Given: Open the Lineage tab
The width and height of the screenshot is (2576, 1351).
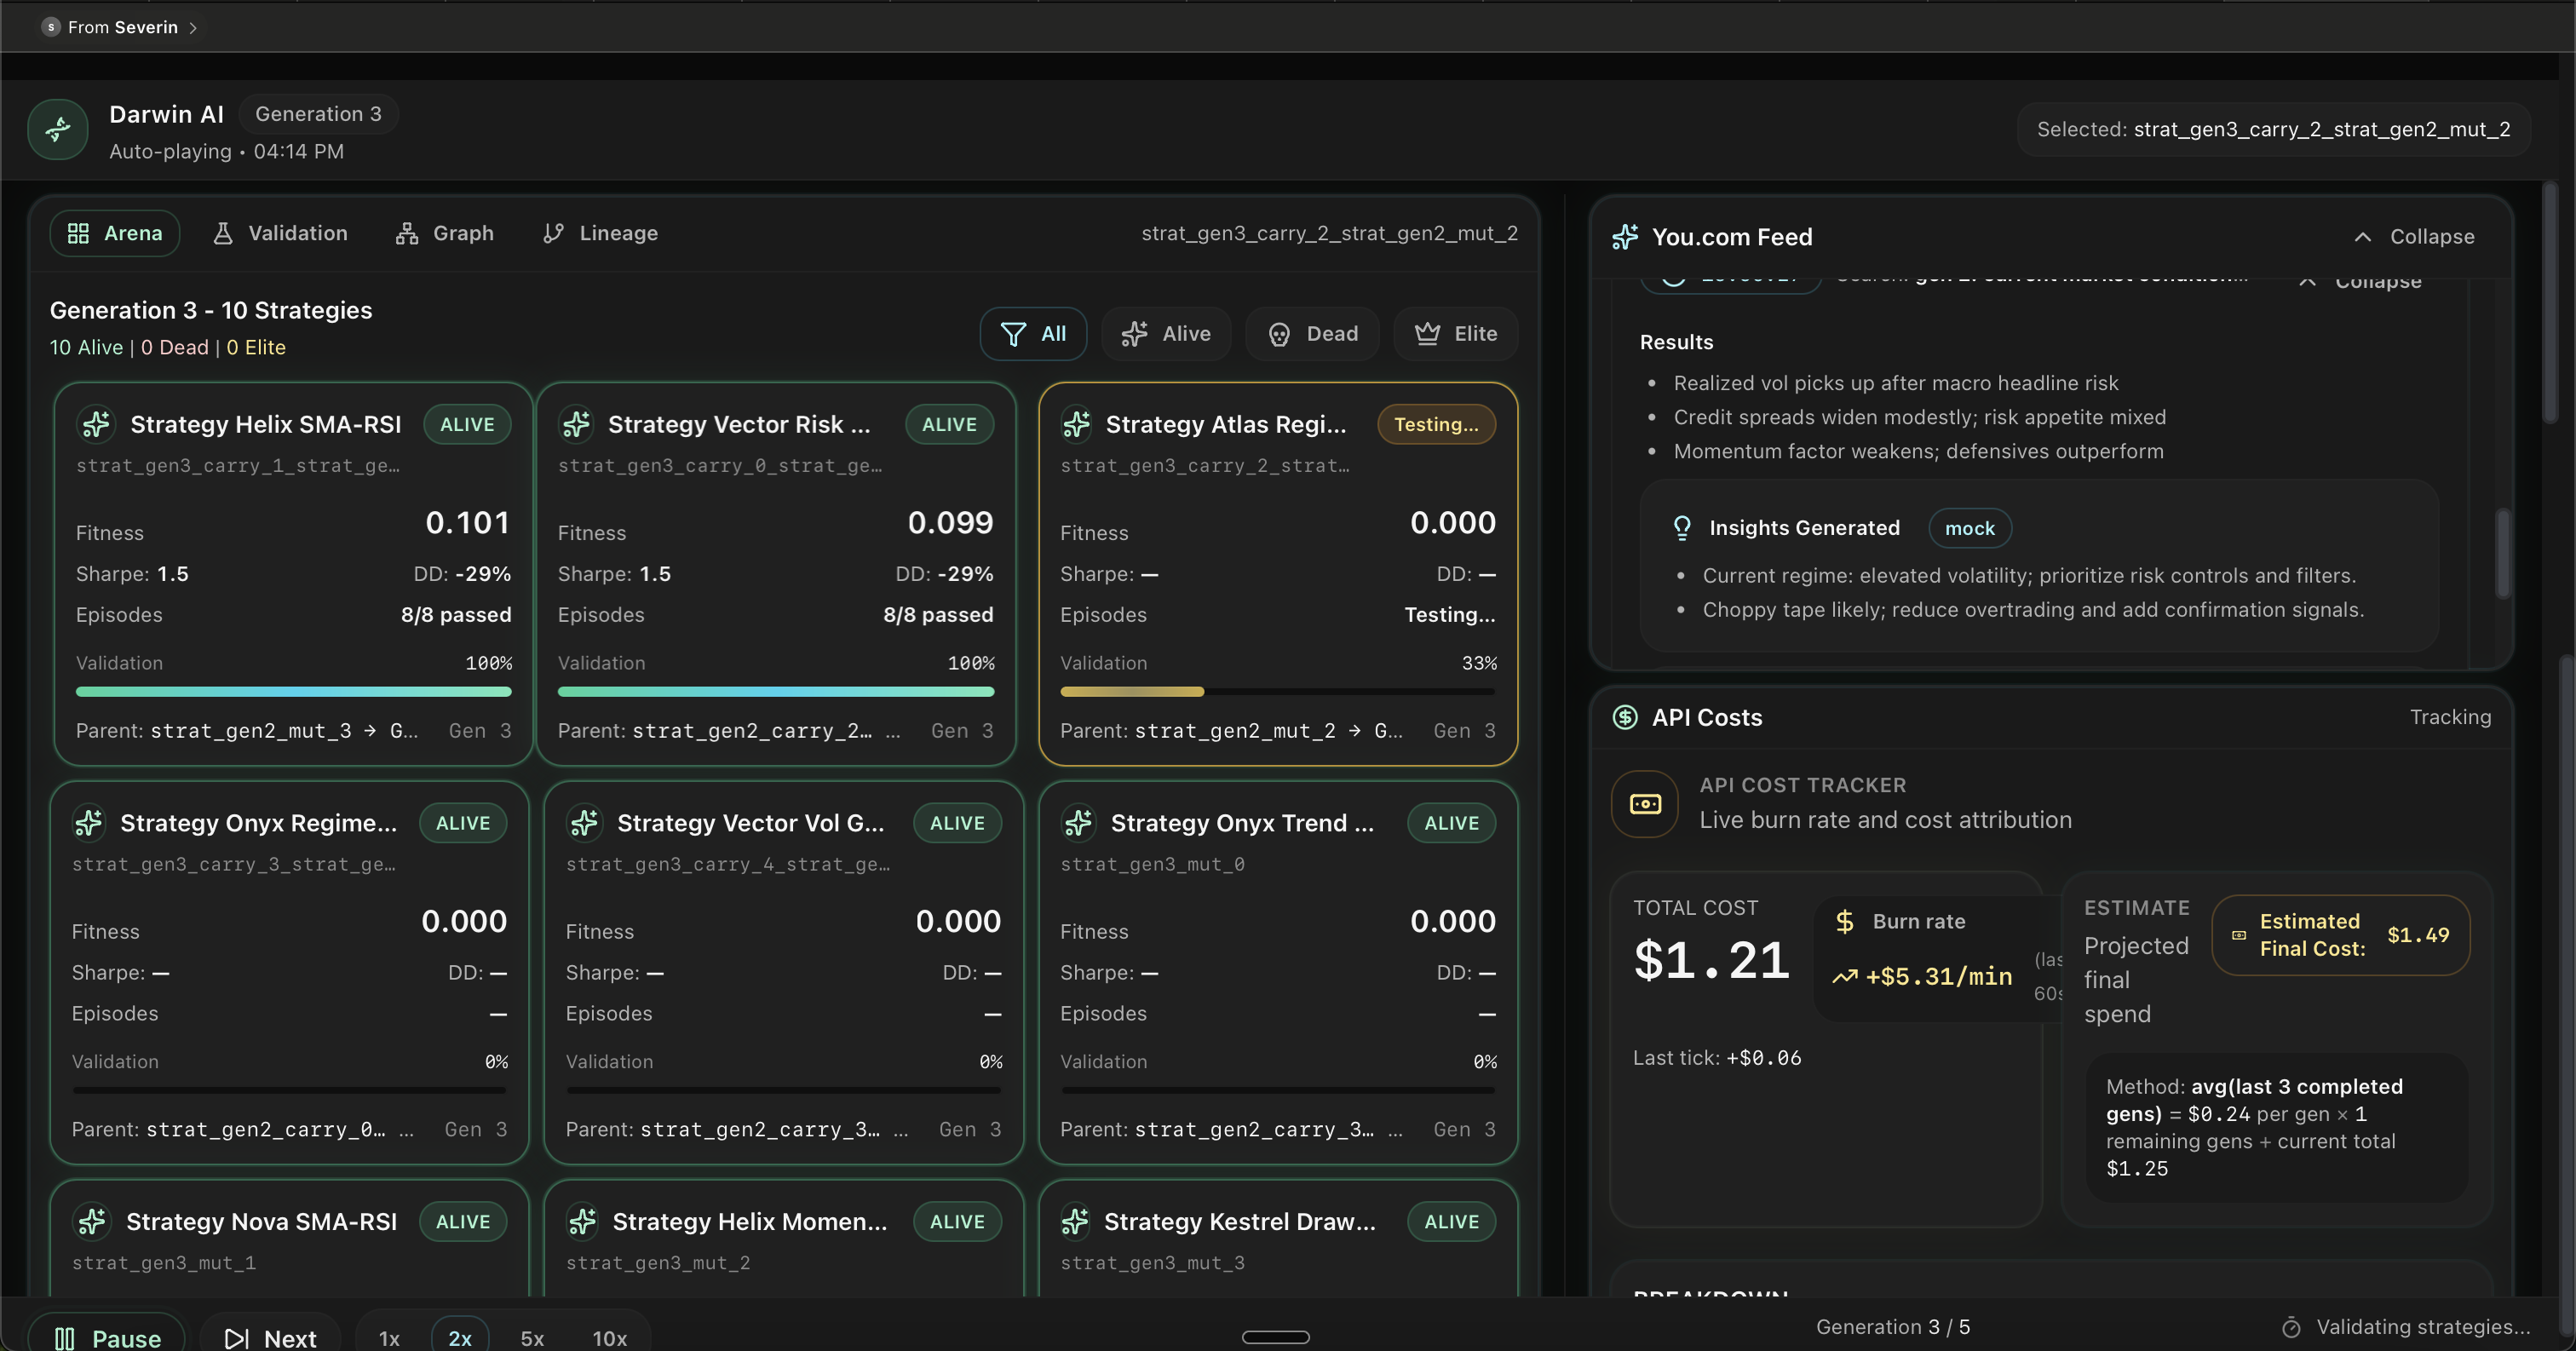Looking at the screenshot, I should [x=600, y=233].
